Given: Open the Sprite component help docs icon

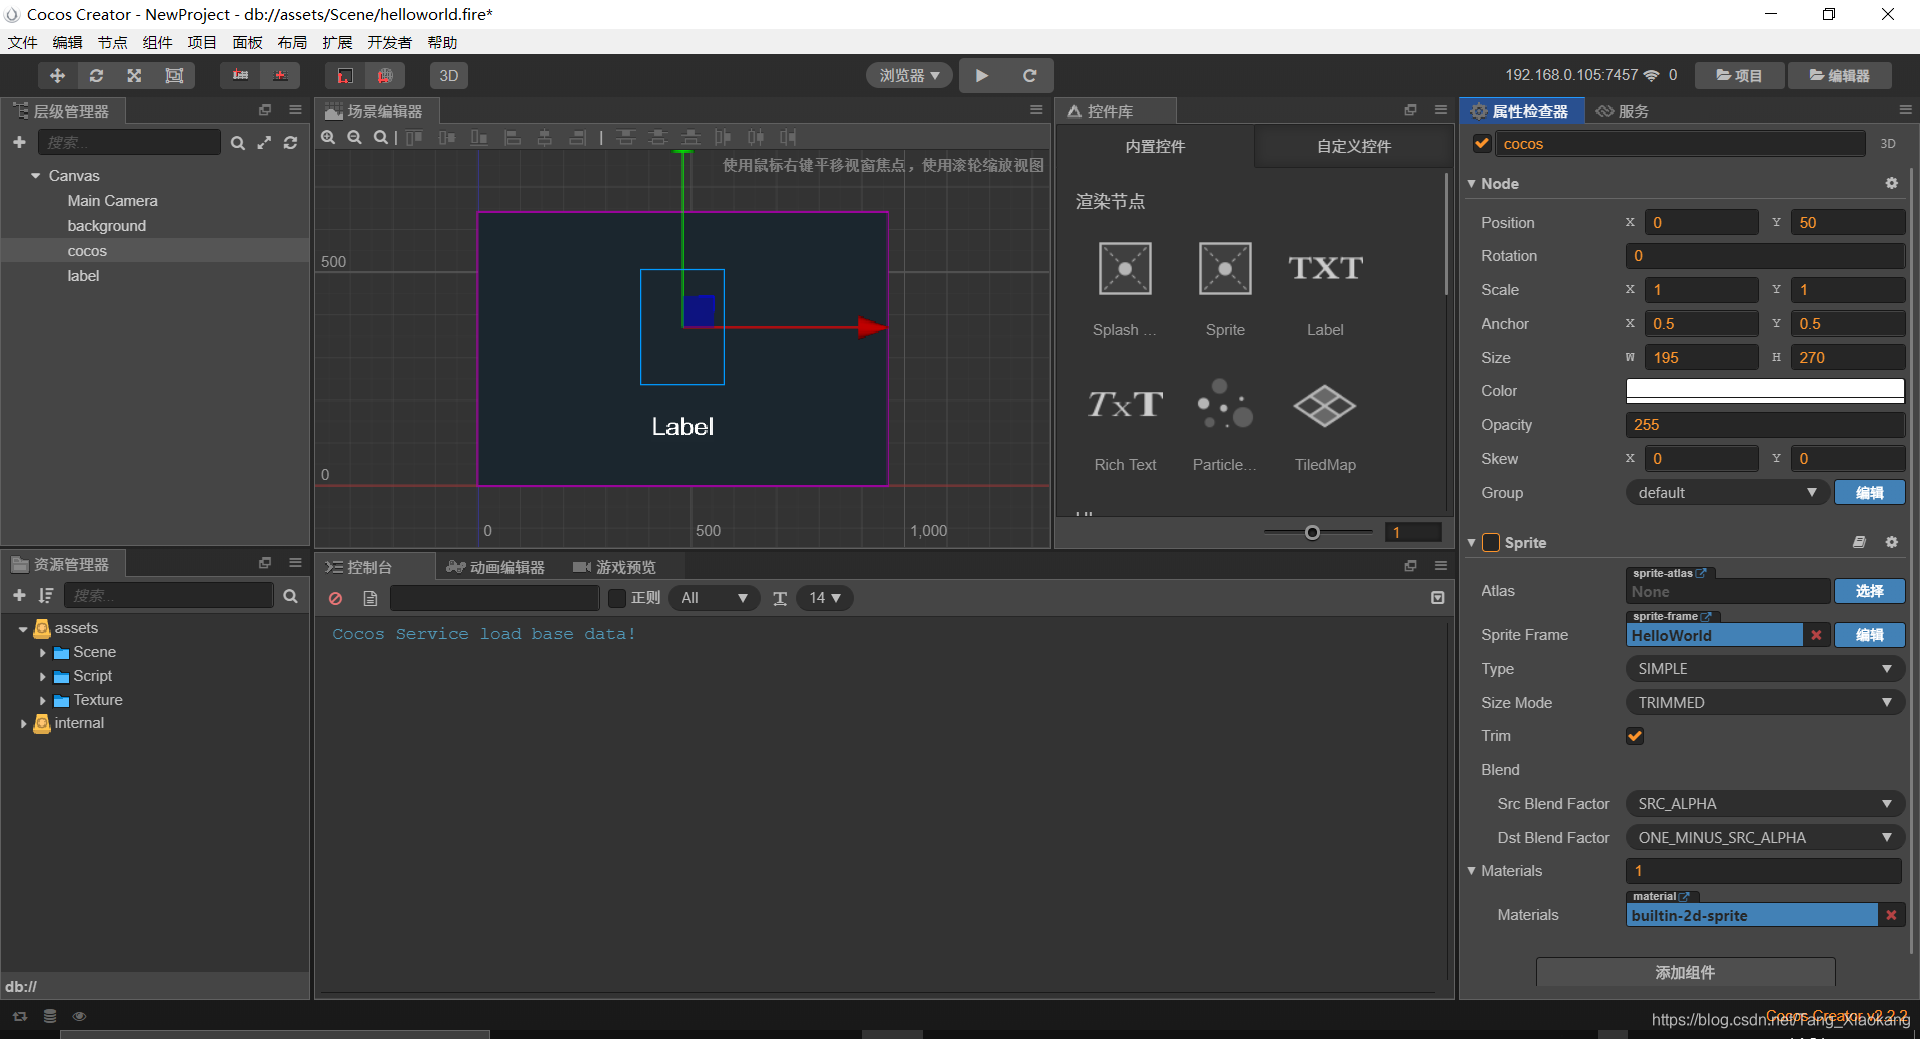Looking at the screenshot, I should coord(1859,543).
